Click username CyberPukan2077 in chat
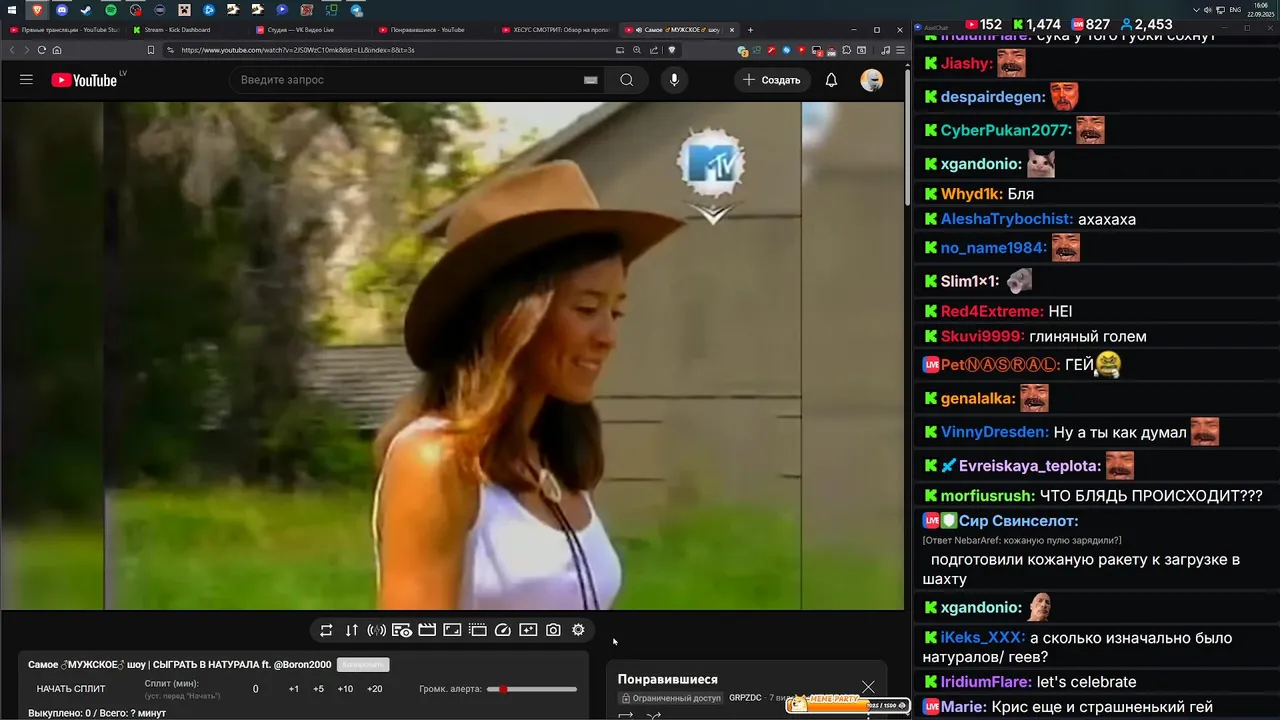The image size is (1280, 720). [1005, 130]
